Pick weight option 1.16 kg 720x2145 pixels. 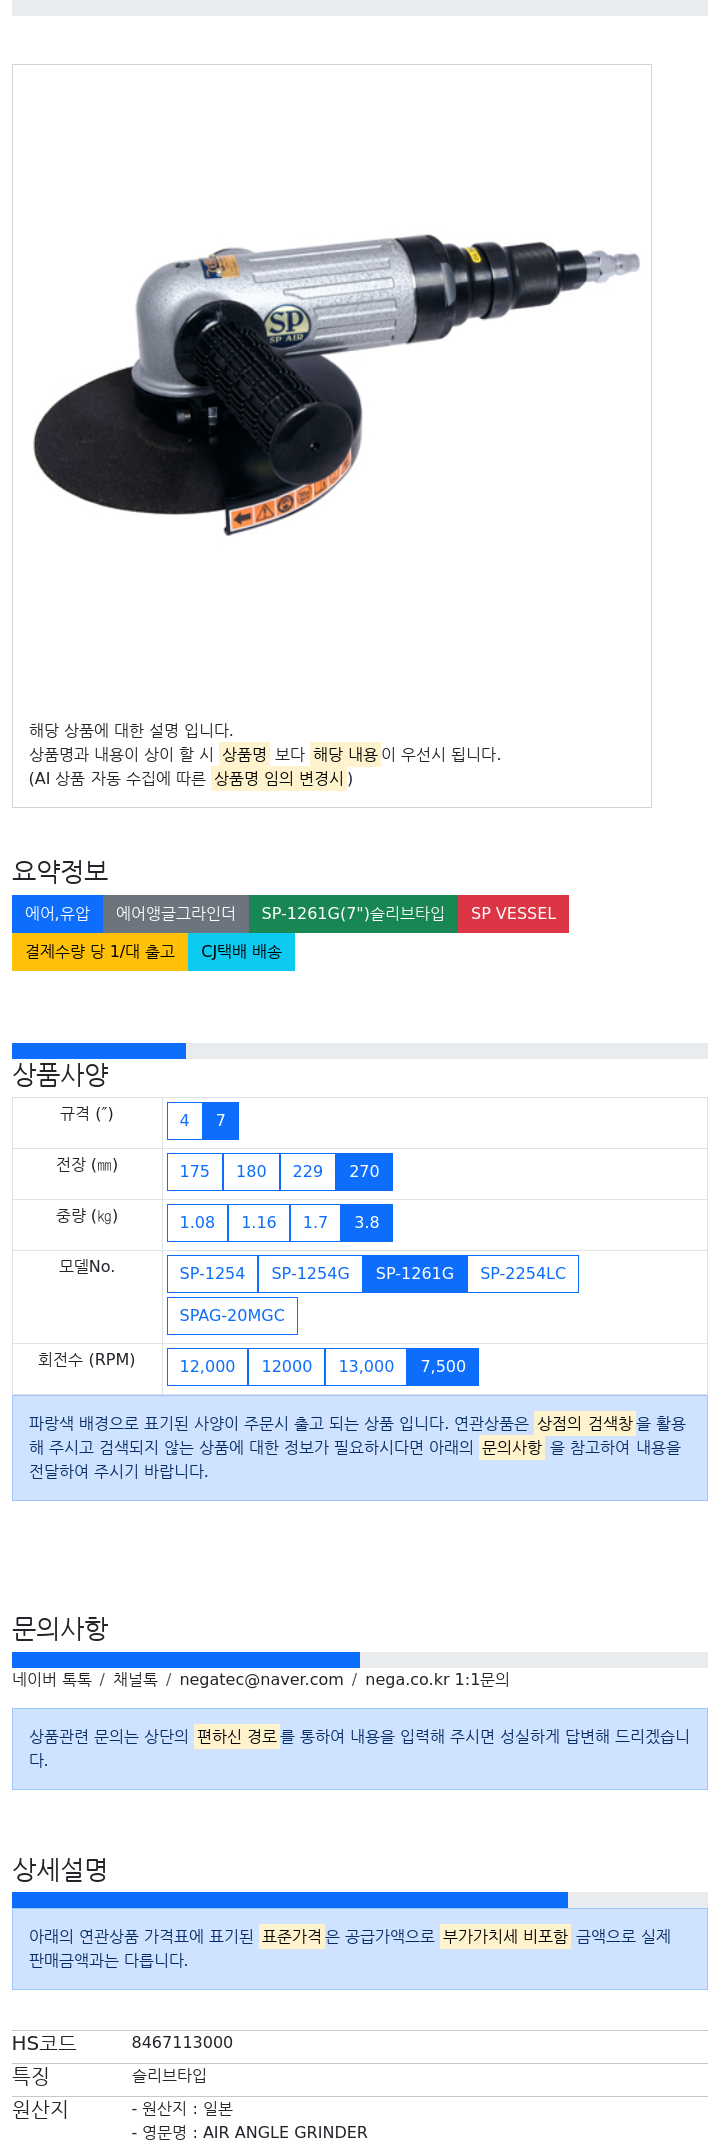click(259, 1223)
